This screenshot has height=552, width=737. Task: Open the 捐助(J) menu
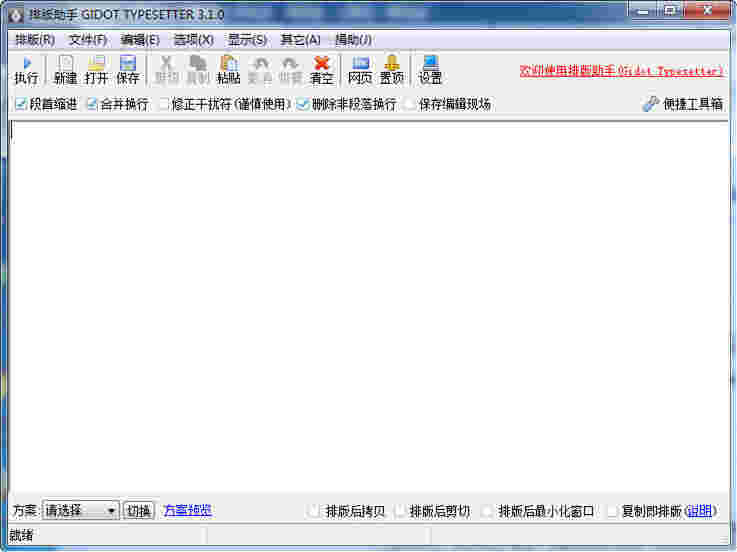pos(353,40)
